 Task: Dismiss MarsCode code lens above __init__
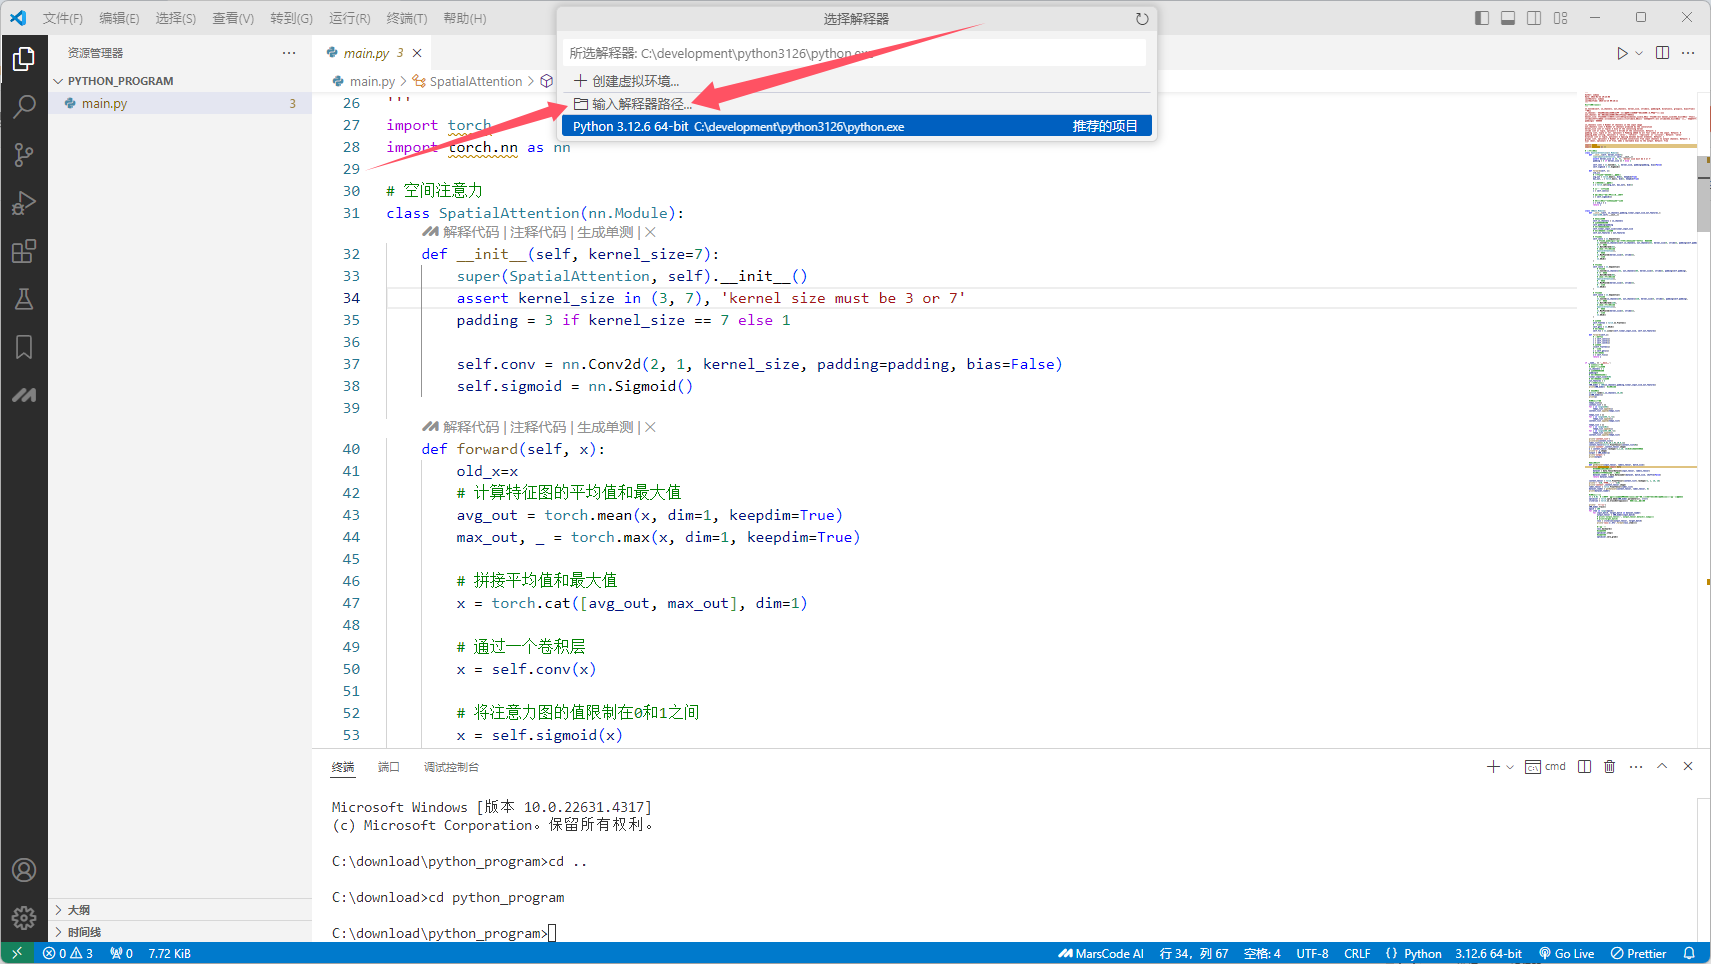pyautogui.click(x=650, y=232)
